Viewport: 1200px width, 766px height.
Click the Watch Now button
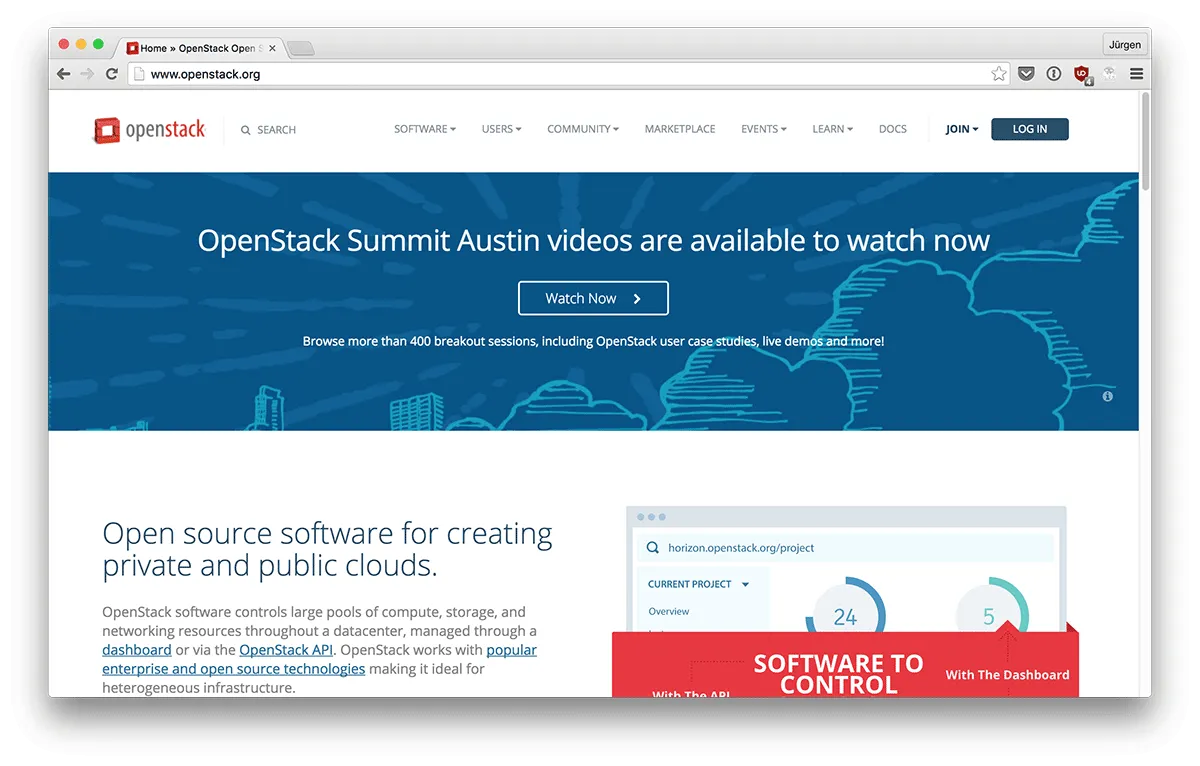[593, 298]
